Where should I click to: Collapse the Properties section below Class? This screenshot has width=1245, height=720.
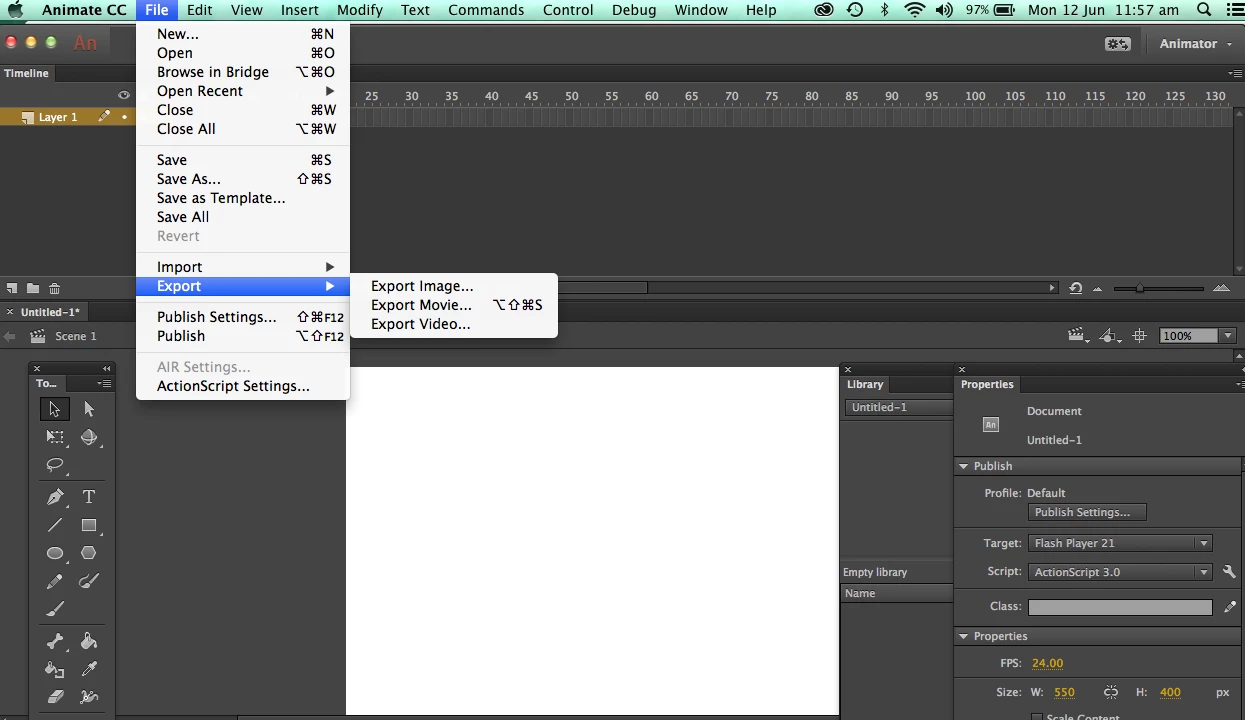pyautogui.click(x=964, y=636)
